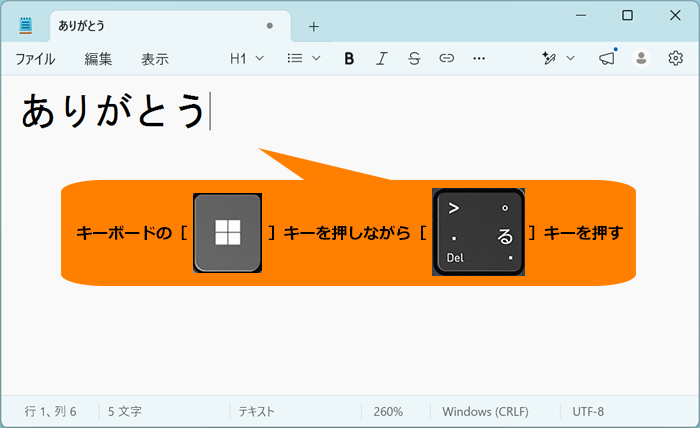The height and width of the screenshot is (428, 700).
Task: Select the ありがとう document tab
Action: point(170,26)
